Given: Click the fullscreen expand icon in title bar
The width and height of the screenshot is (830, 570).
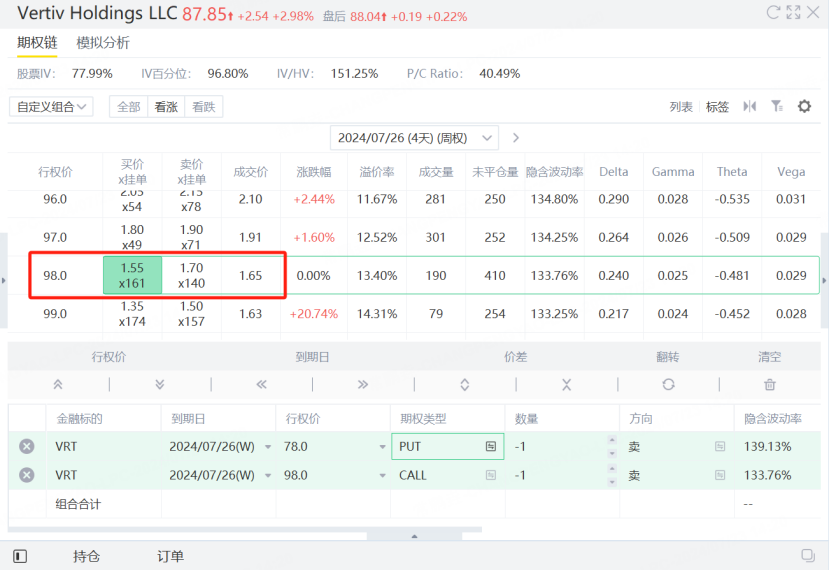Looking at the screenshot, I should [793, 13].
